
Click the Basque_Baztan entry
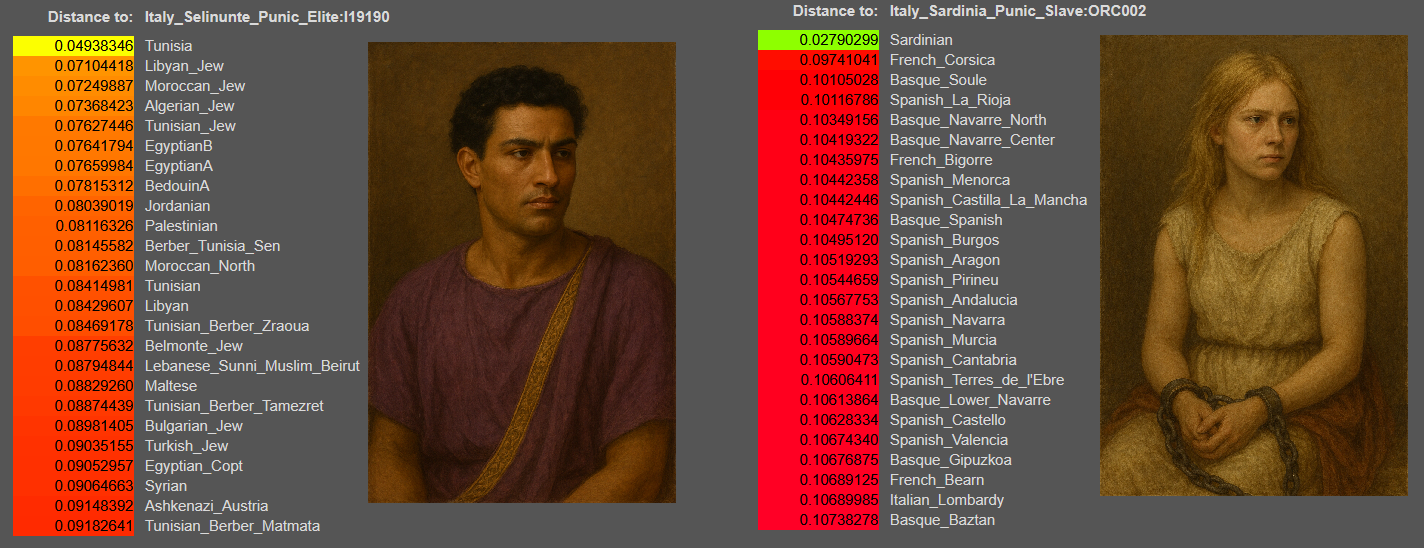click(x=942, y=520)
